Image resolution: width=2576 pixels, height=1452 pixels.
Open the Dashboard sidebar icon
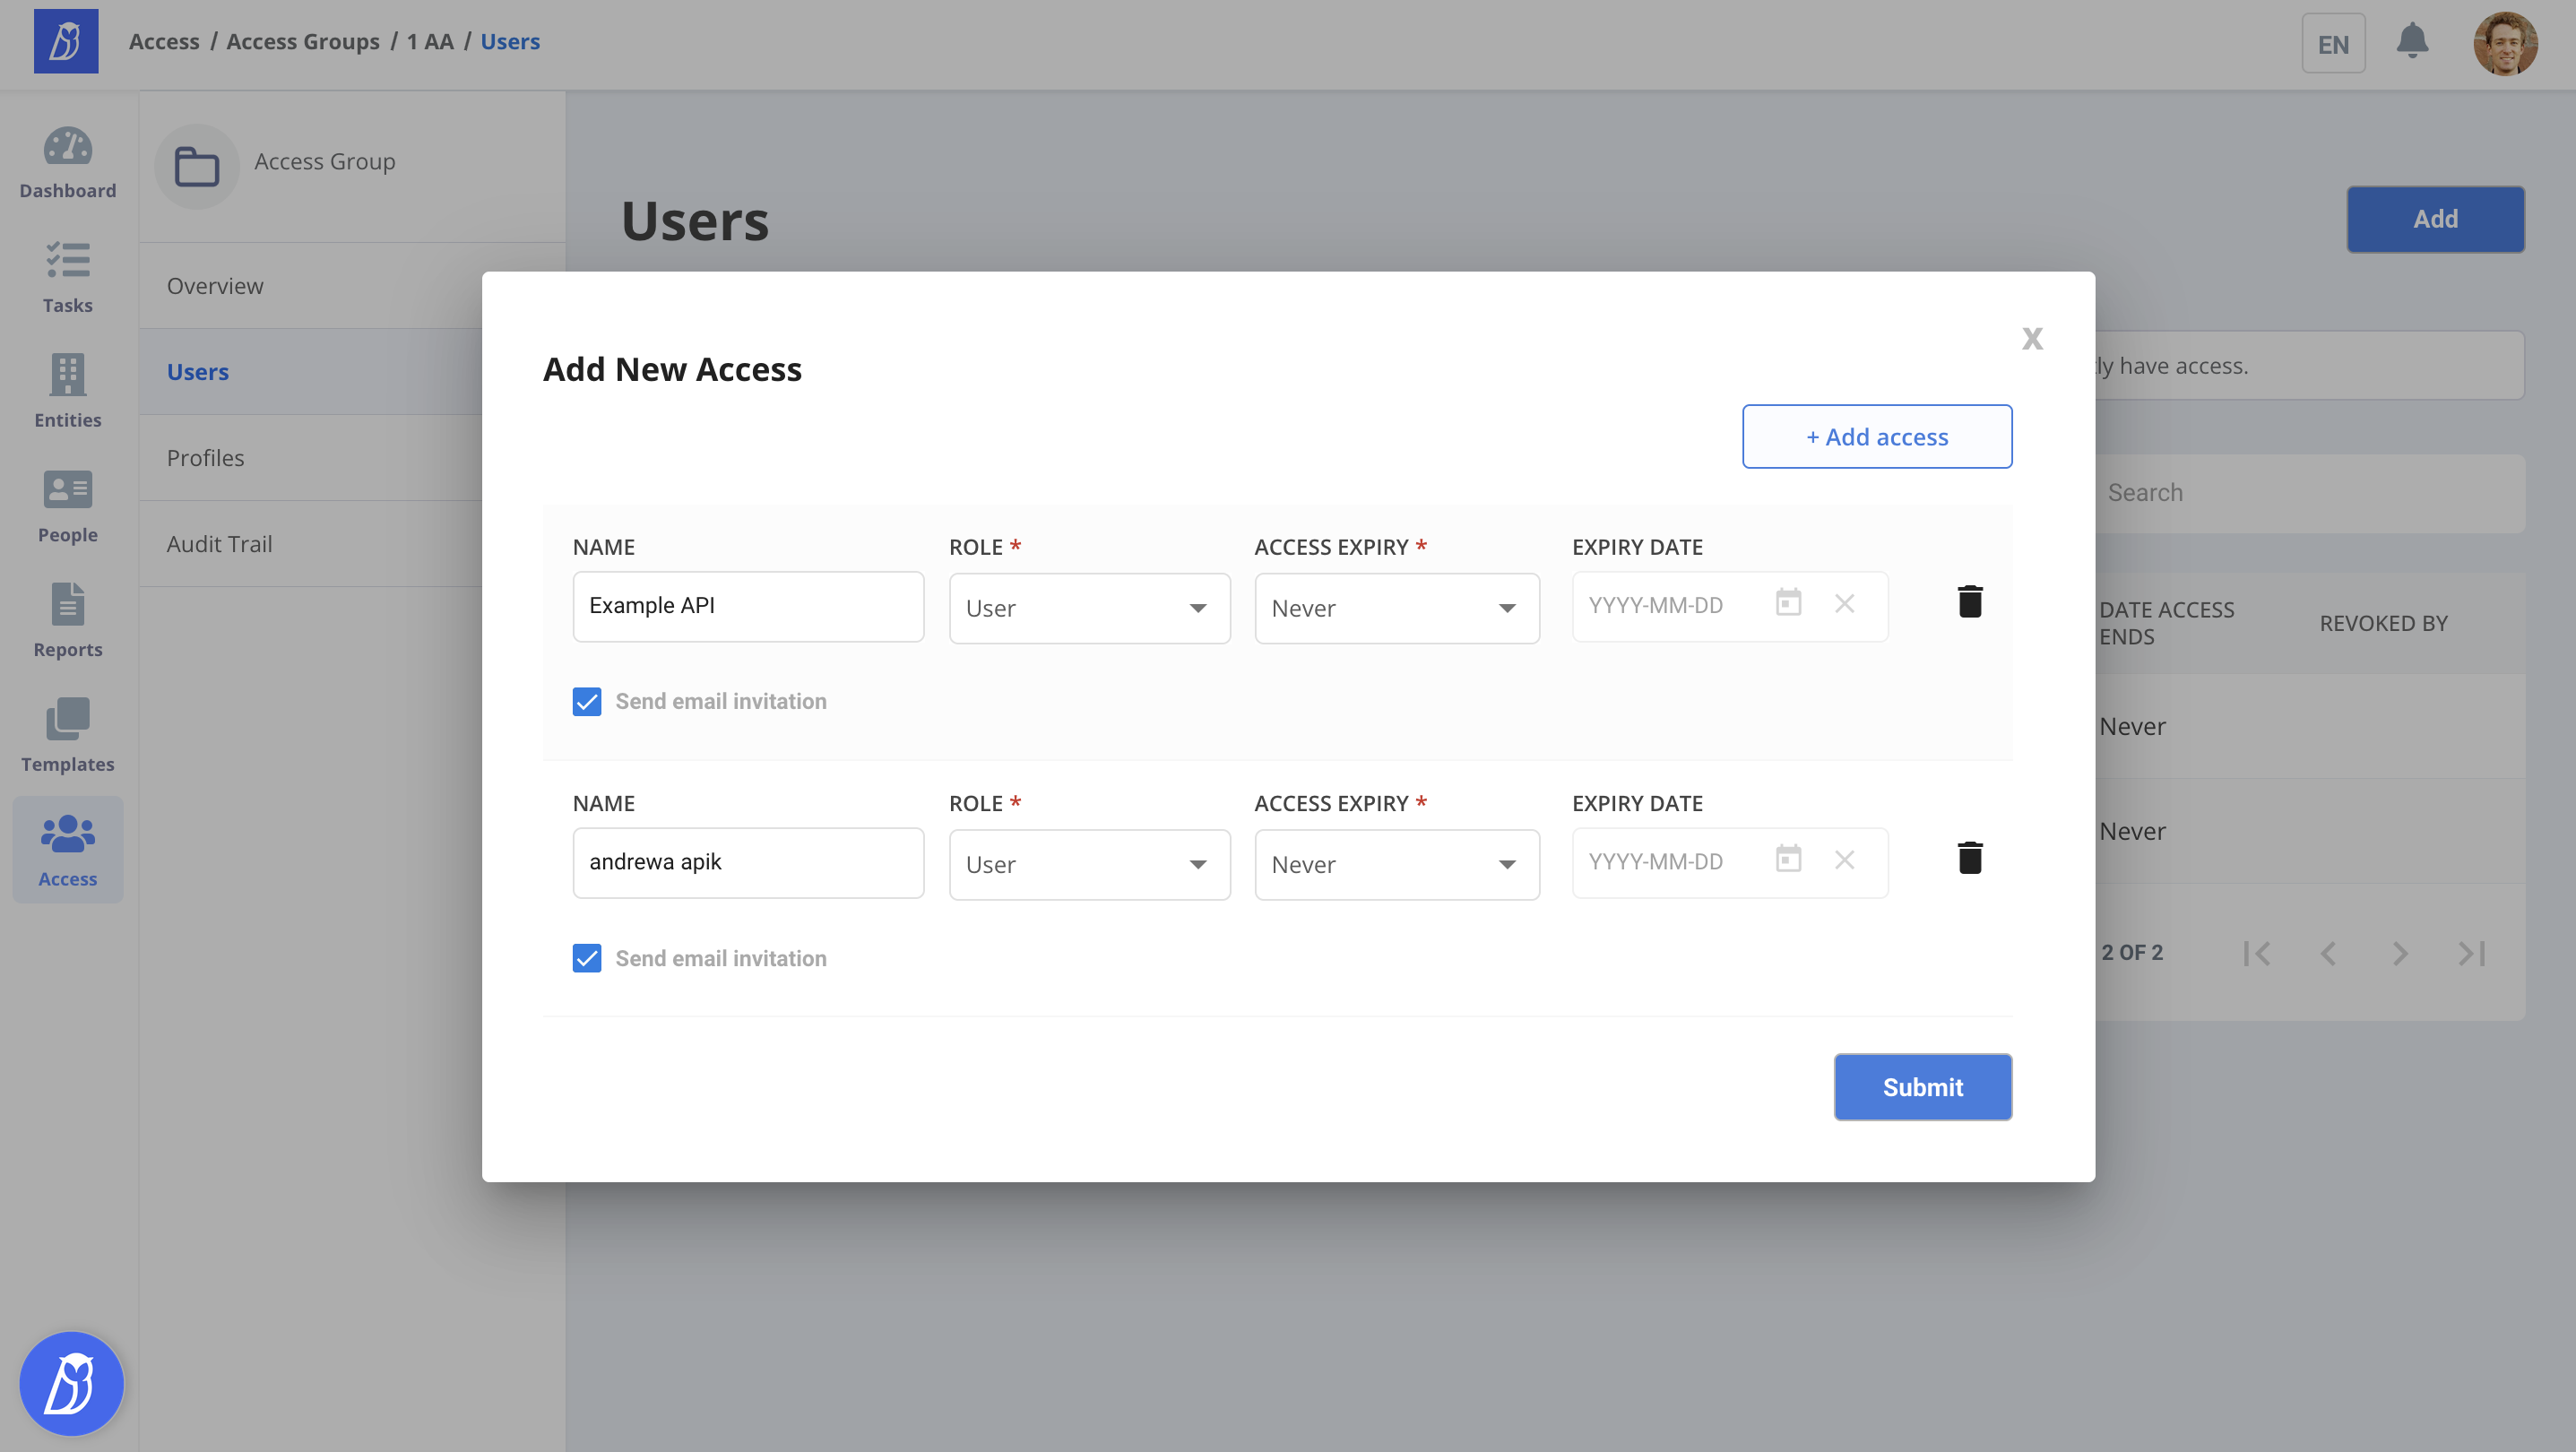pos(67,163)
